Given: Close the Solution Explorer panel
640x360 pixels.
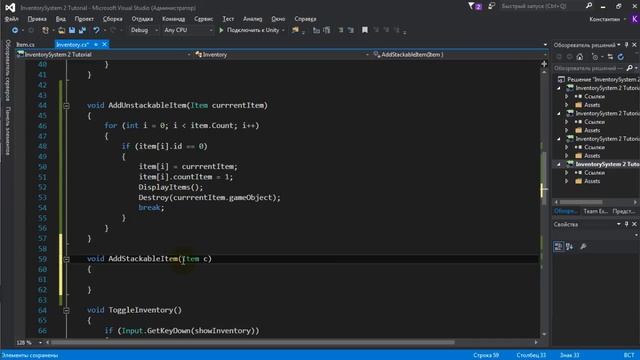Looking at the screenshot, I should coord(634,44).
